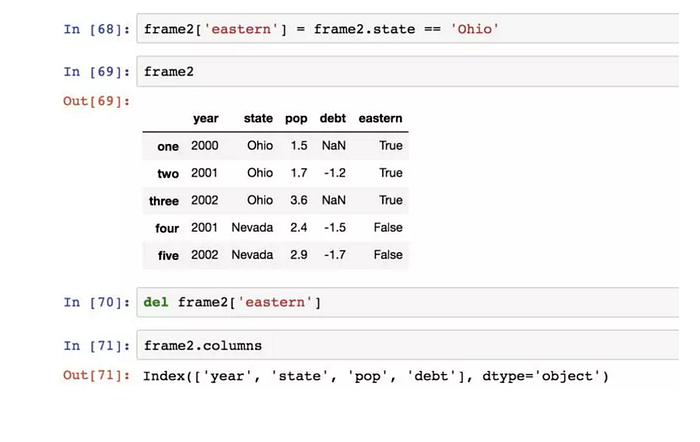Viewport: 700px width, 442px height.
Task: Click the In [69] frame2 code cell
Action: (408, 71)
